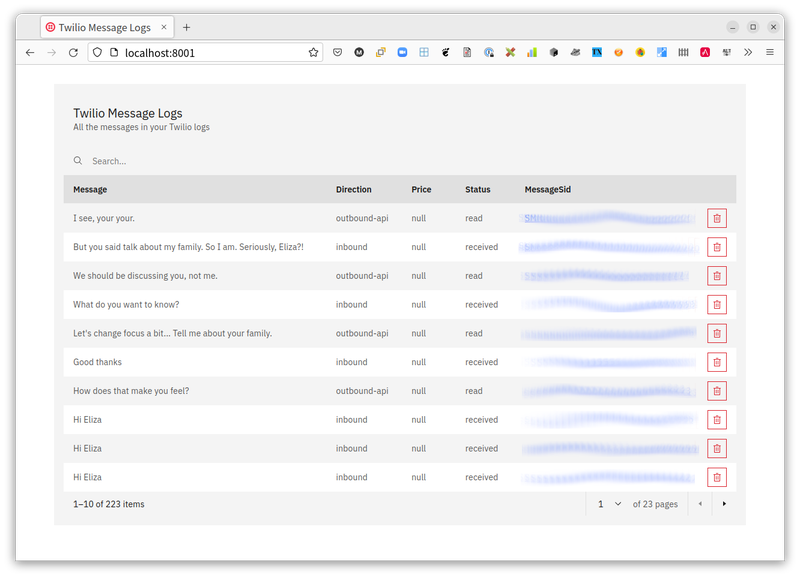Click the red and green X extension icon

510,52
